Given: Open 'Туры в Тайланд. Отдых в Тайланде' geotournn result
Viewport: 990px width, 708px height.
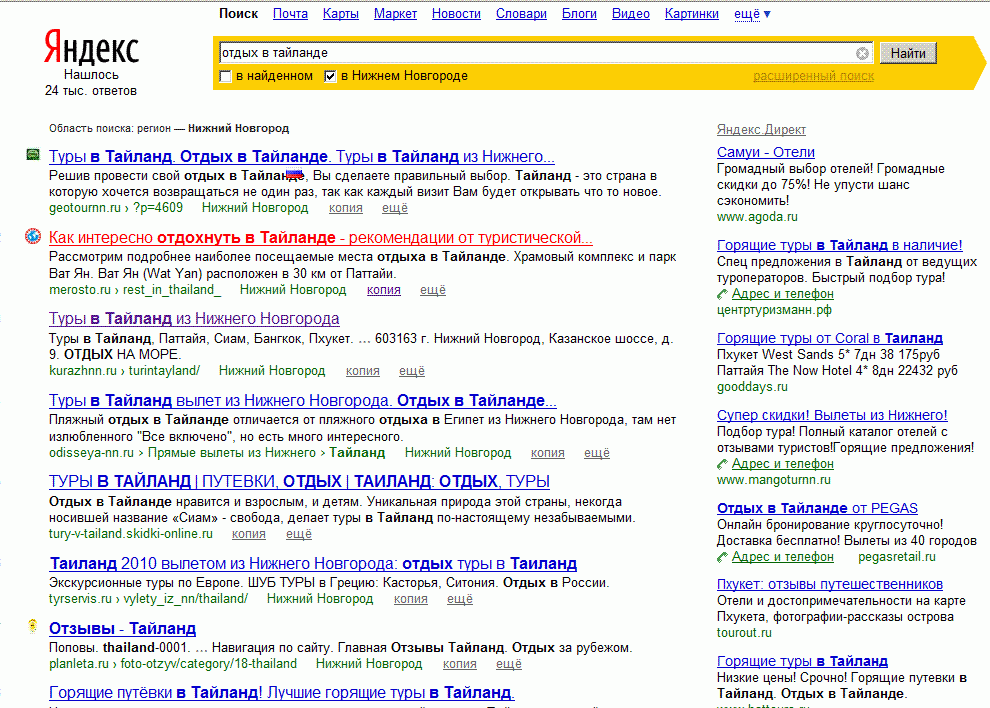Looking at the screenshot, I should coord(302,157).
